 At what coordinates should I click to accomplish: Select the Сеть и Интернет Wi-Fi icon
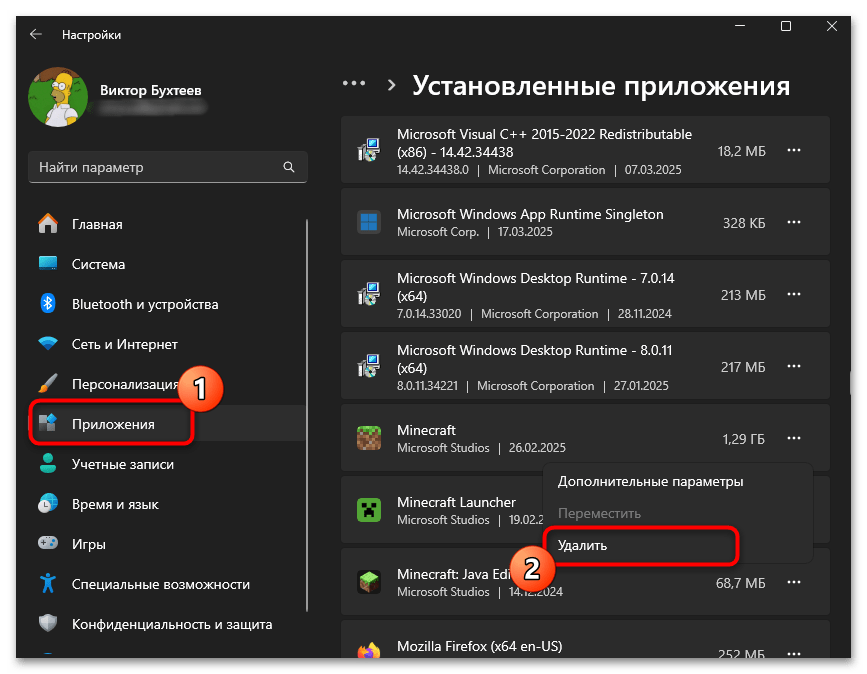[x=48, y=343]
